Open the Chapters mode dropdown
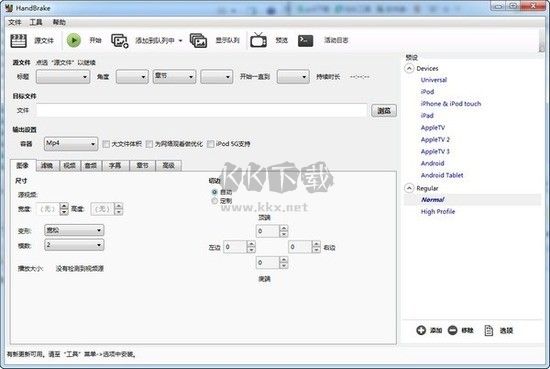The image size is (550, 369). point(174,76)
